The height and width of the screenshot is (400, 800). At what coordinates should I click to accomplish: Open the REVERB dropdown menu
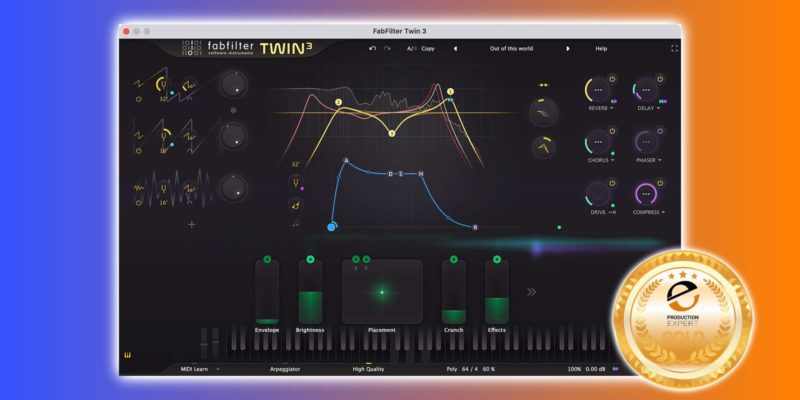point(601,108)
